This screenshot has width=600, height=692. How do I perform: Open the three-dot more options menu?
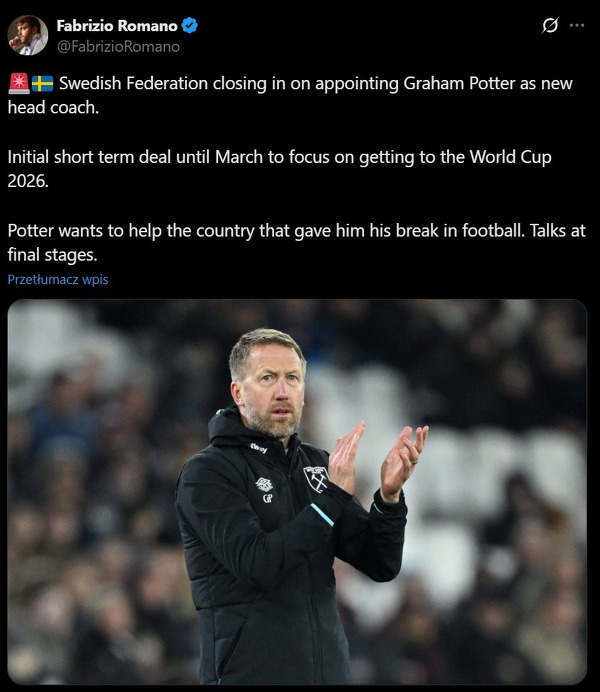click(577, 26)
